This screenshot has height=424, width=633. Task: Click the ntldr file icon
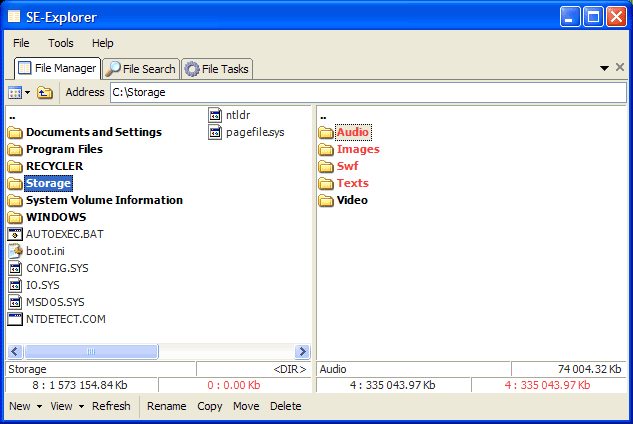[x=215, y=115]
